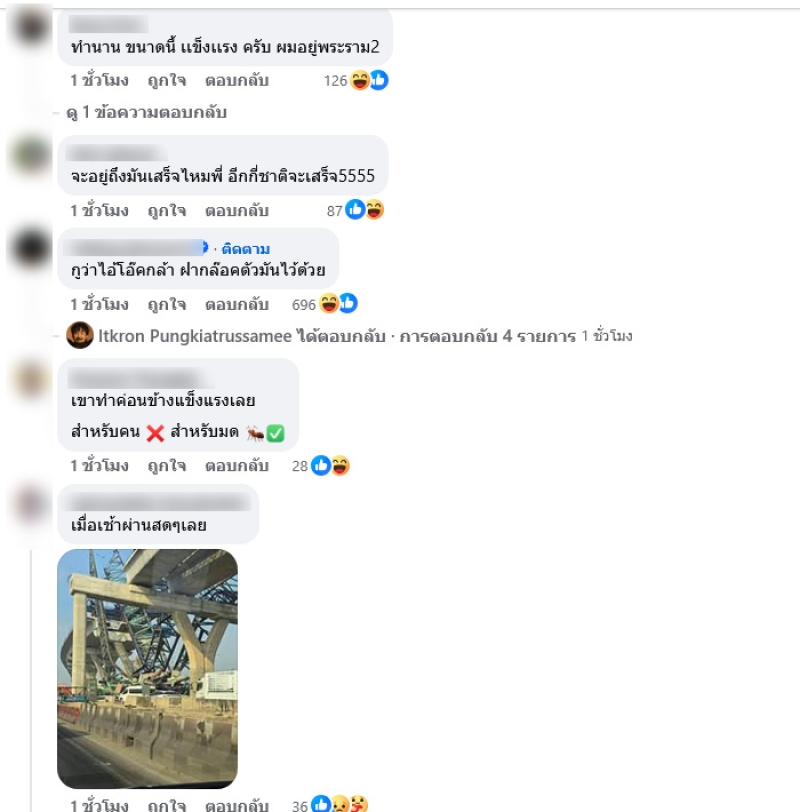Expand ดู 1 ข้อความตอบกลับ replies
The width and height of the screenshot is (800, 812).
click(147, 112)
